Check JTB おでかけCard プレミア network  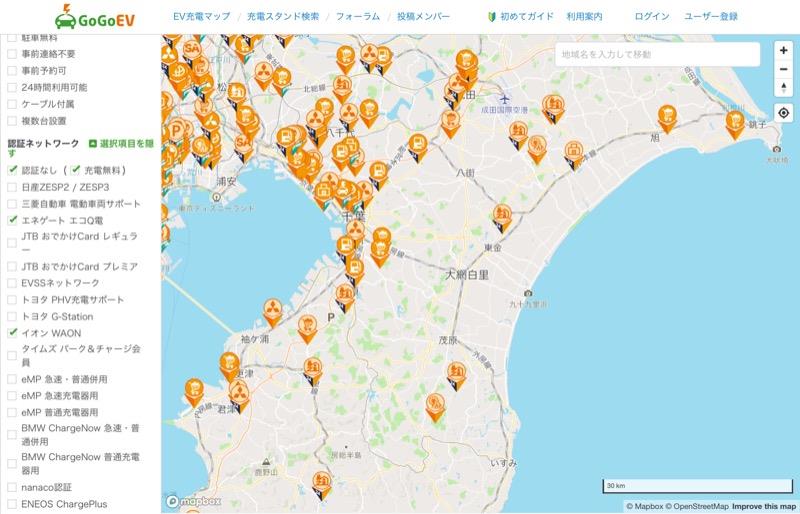click(12, 266)
